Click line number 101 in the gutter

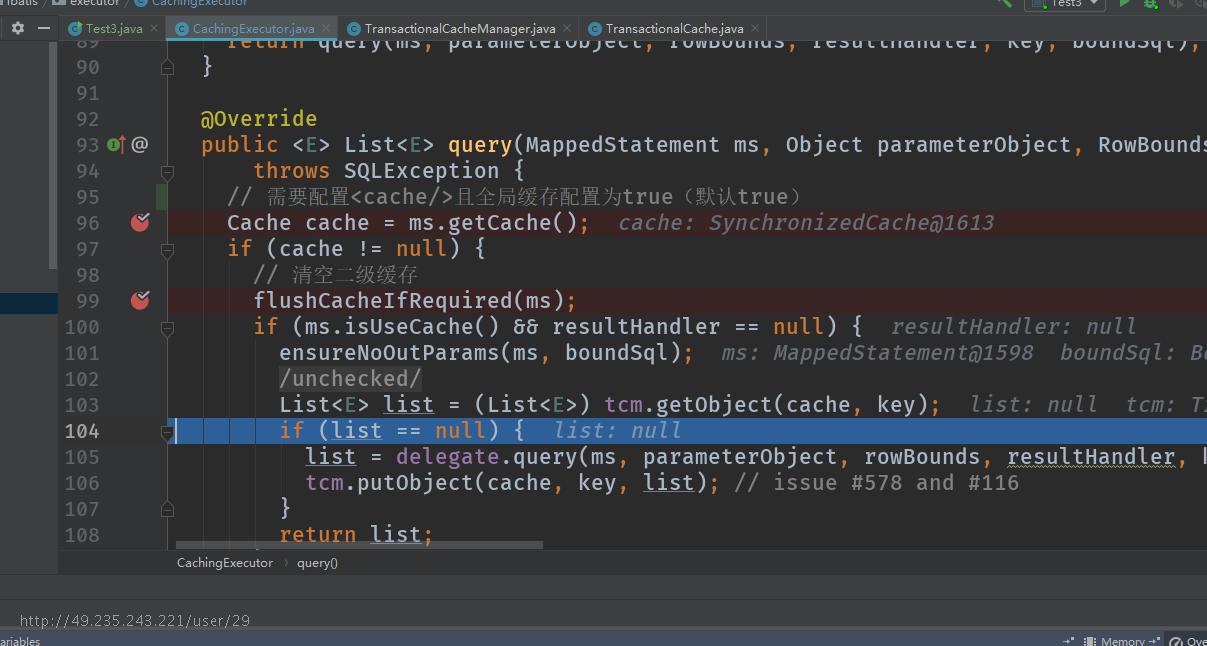coord(82,353)
